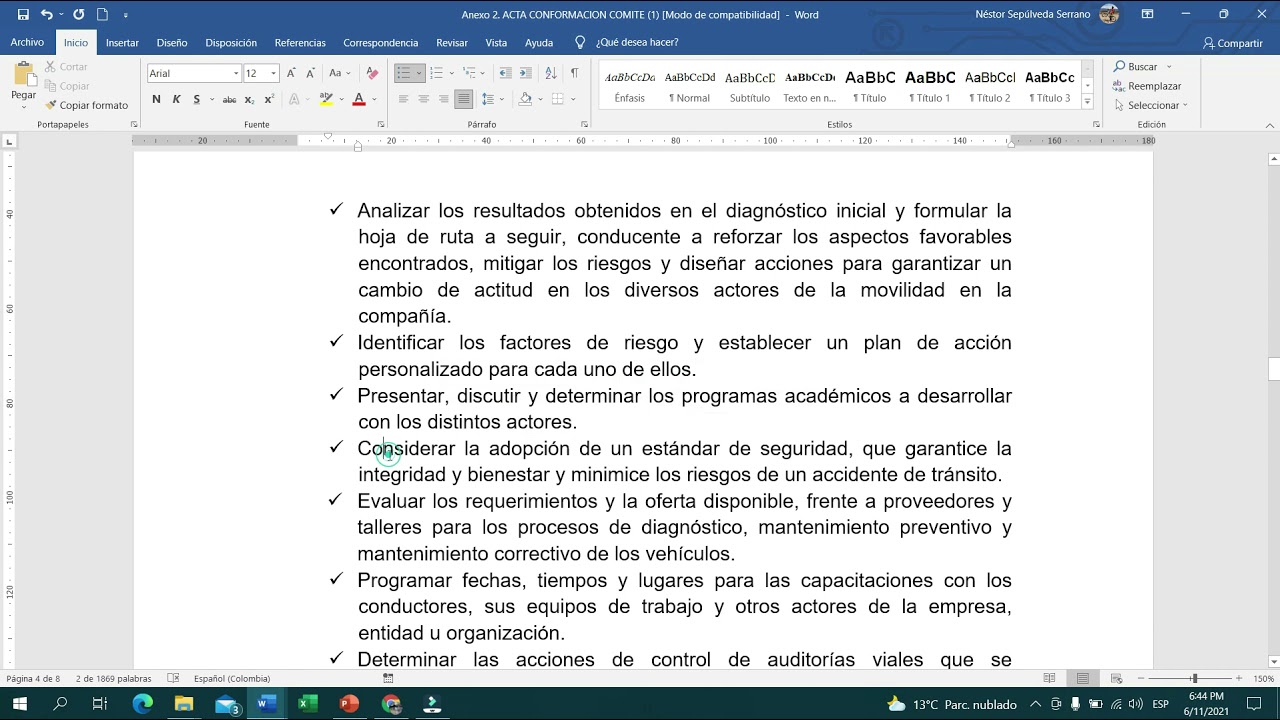Click the Español (Colombia) language indicator
Image resolution: width=1280 pixels, height=720 pixels.
tap(232, 678)
